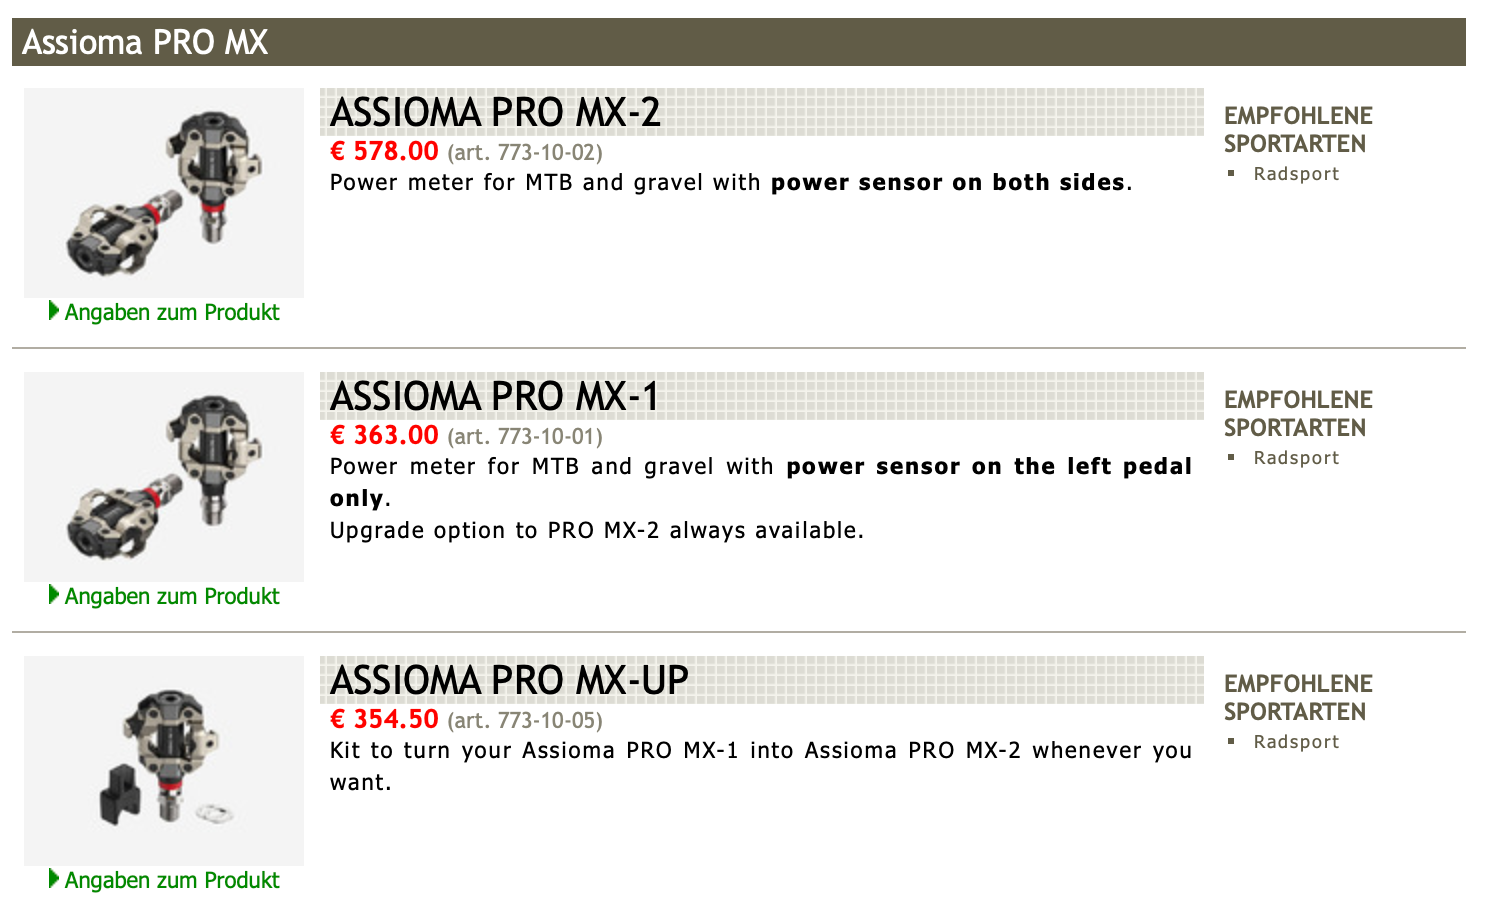Click the ASSIOMA PRO MX-UP kit thumbnail

[x=164, y=761]
